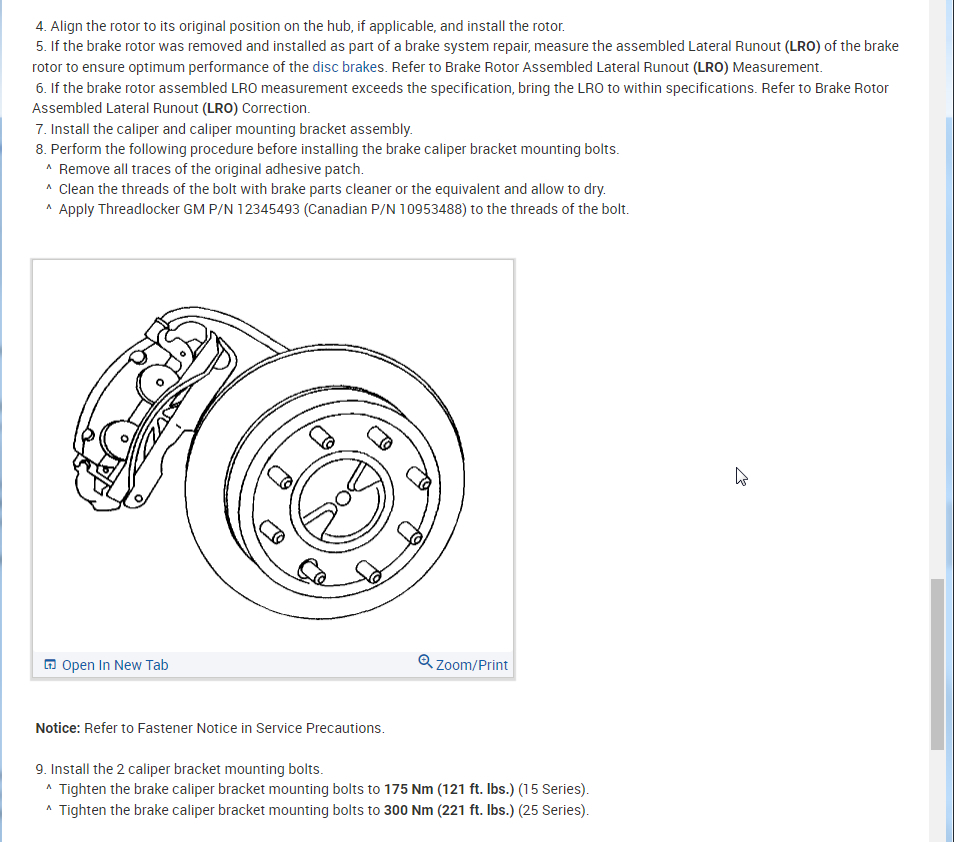The image size is (954, 842).
Task: Click the center hub of the rotor diagram
Action: point(343,498)
